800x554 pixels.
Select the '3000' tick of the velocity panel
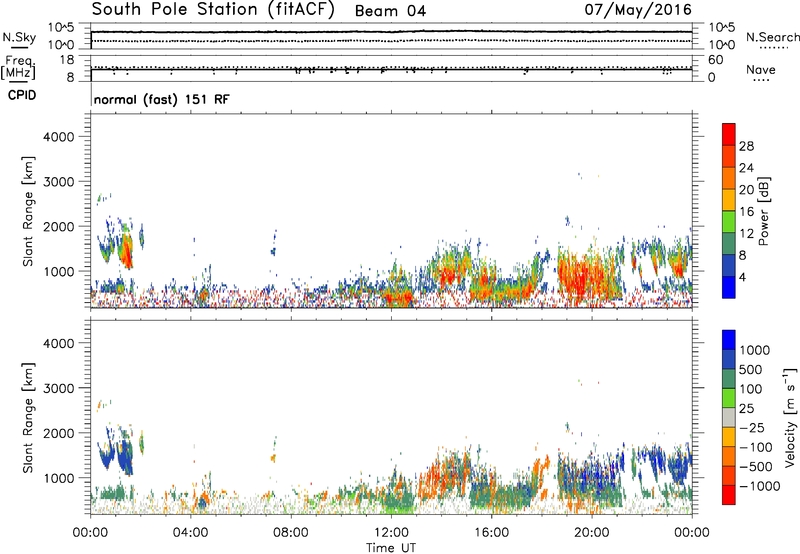(x=59, y=388)
